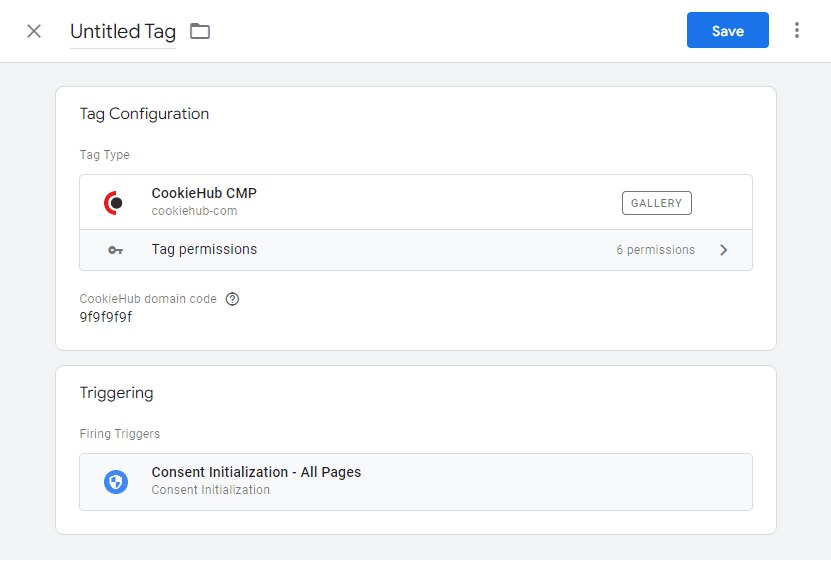Click the CookieHub CMP logo icon
Image resolution: width=831 pixels, height=585 pixels.
[115, 202]
